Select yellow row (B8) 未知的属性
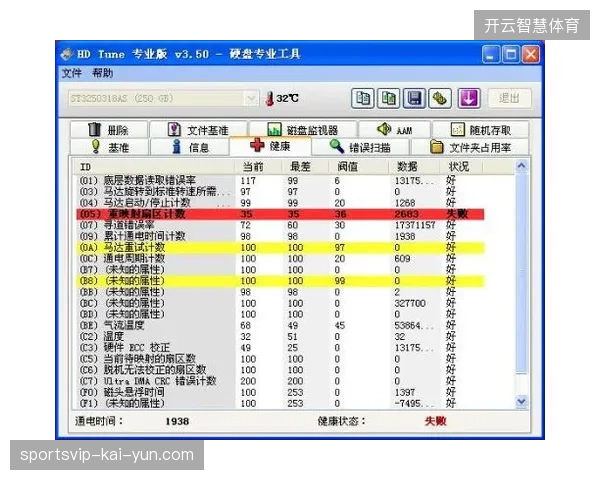 click(280, 281)
